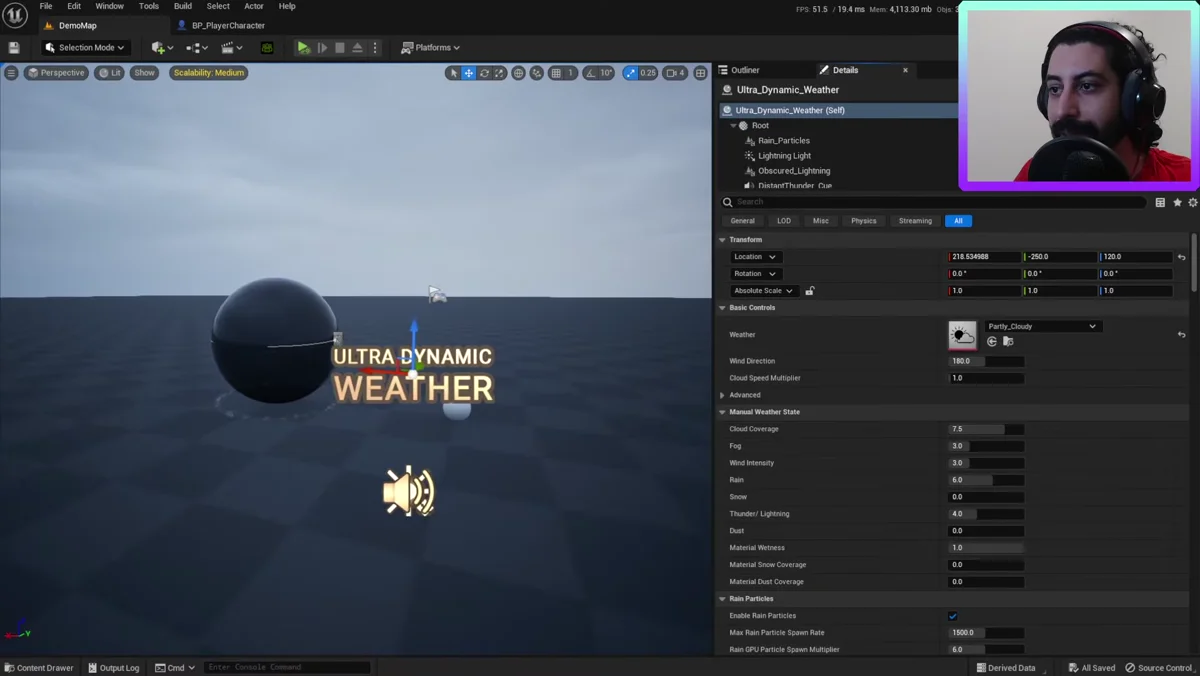
Task: Open the Cinematics clapperboard dropdown
Action: [x=232, y=47]
